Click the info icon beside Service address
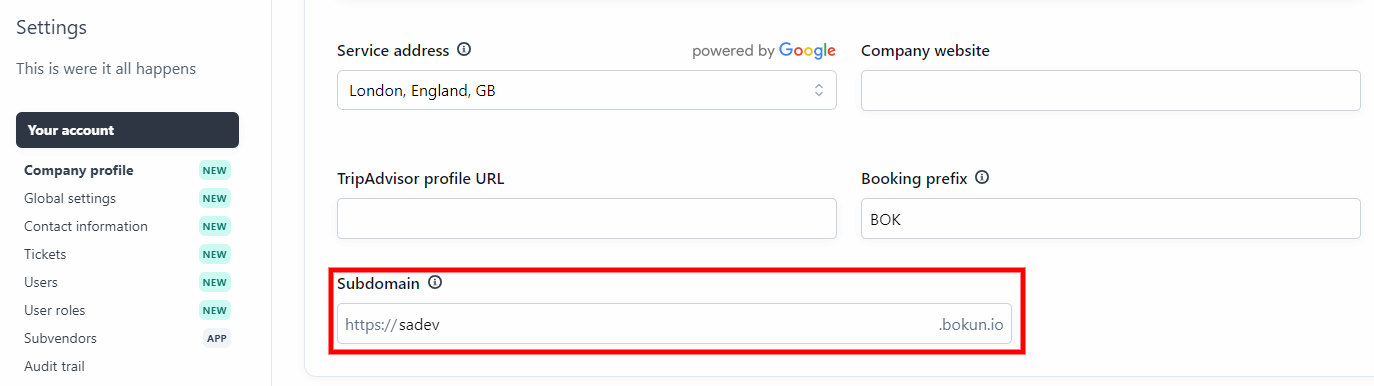 point(464,50)
